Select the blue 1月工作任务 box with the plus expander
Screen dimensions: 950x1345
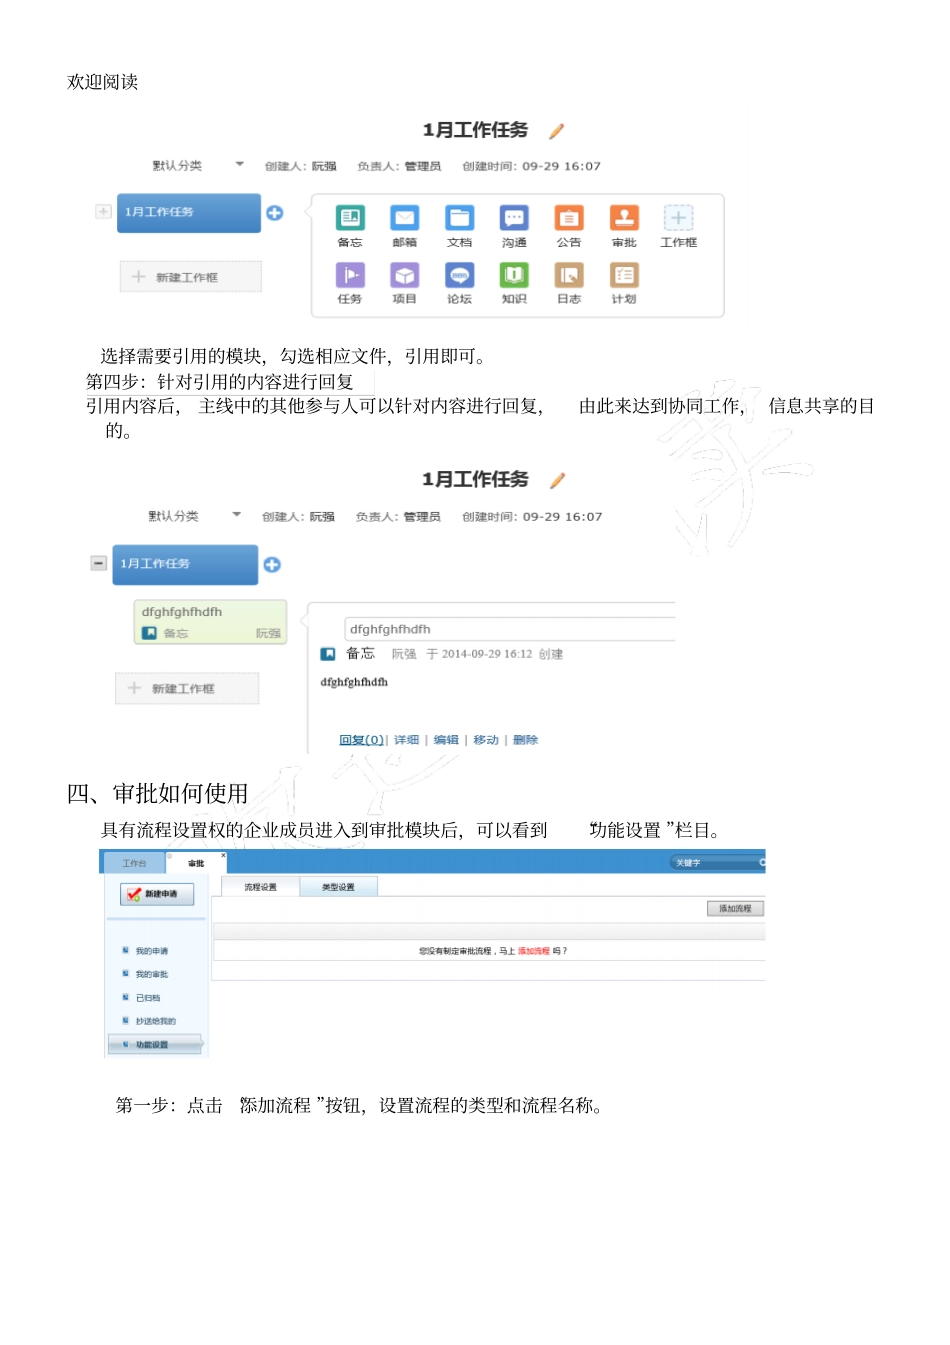coord(189,212)
